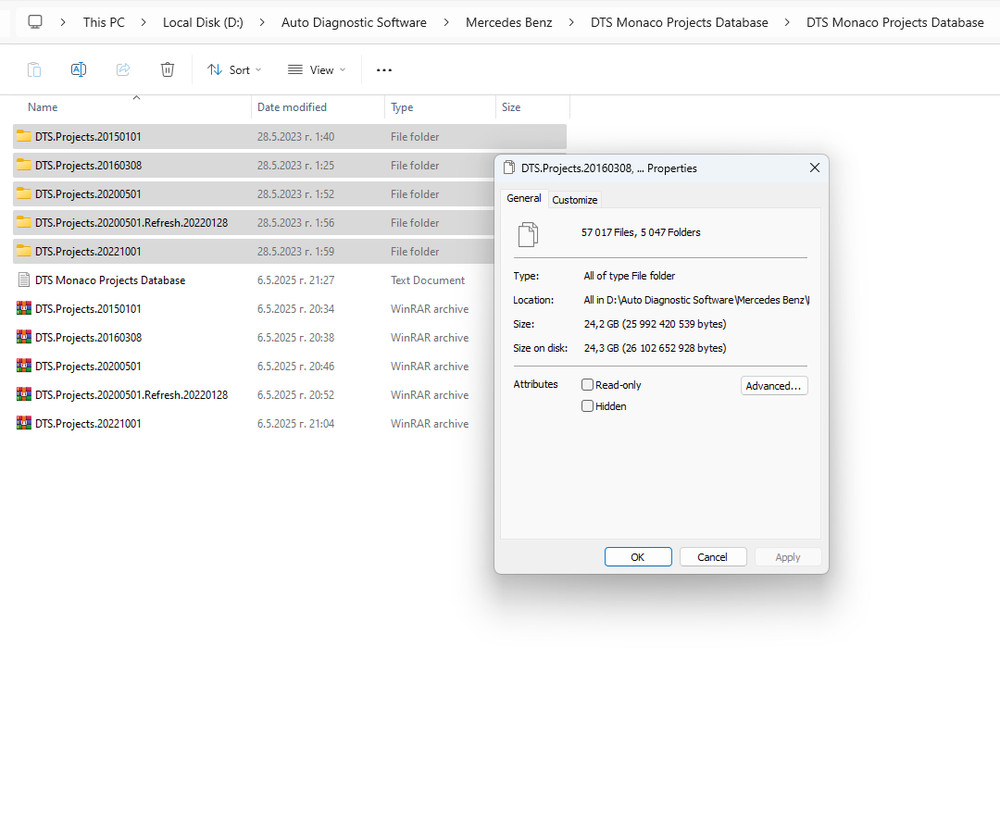Select WinRAR archive icon of DTS.Projects.20150101
This screenshot has height=833, width=1000.
click(x=24, y=309)
